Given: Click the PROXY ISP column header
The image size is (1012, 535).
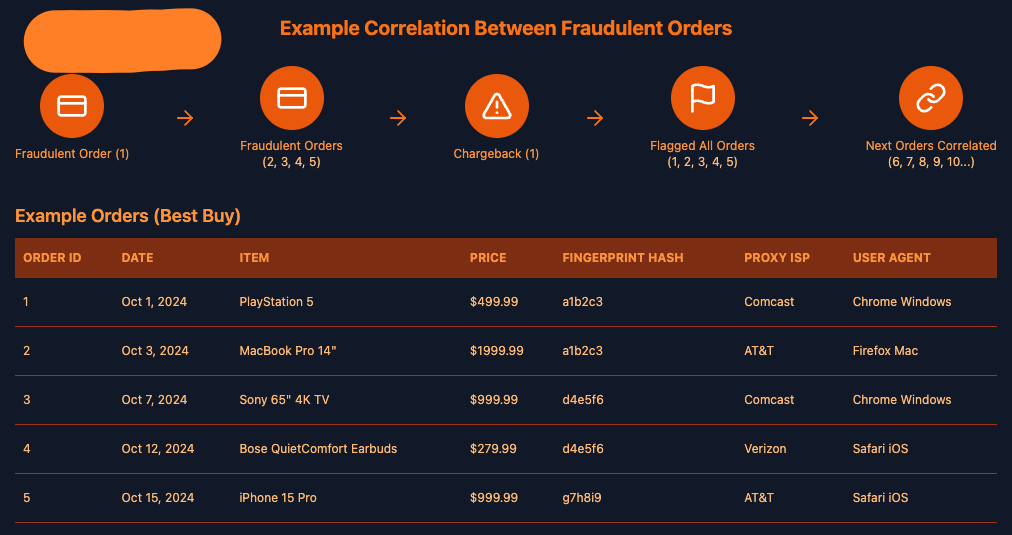Looking at the screenshot, I should click(x=777, y=258).
